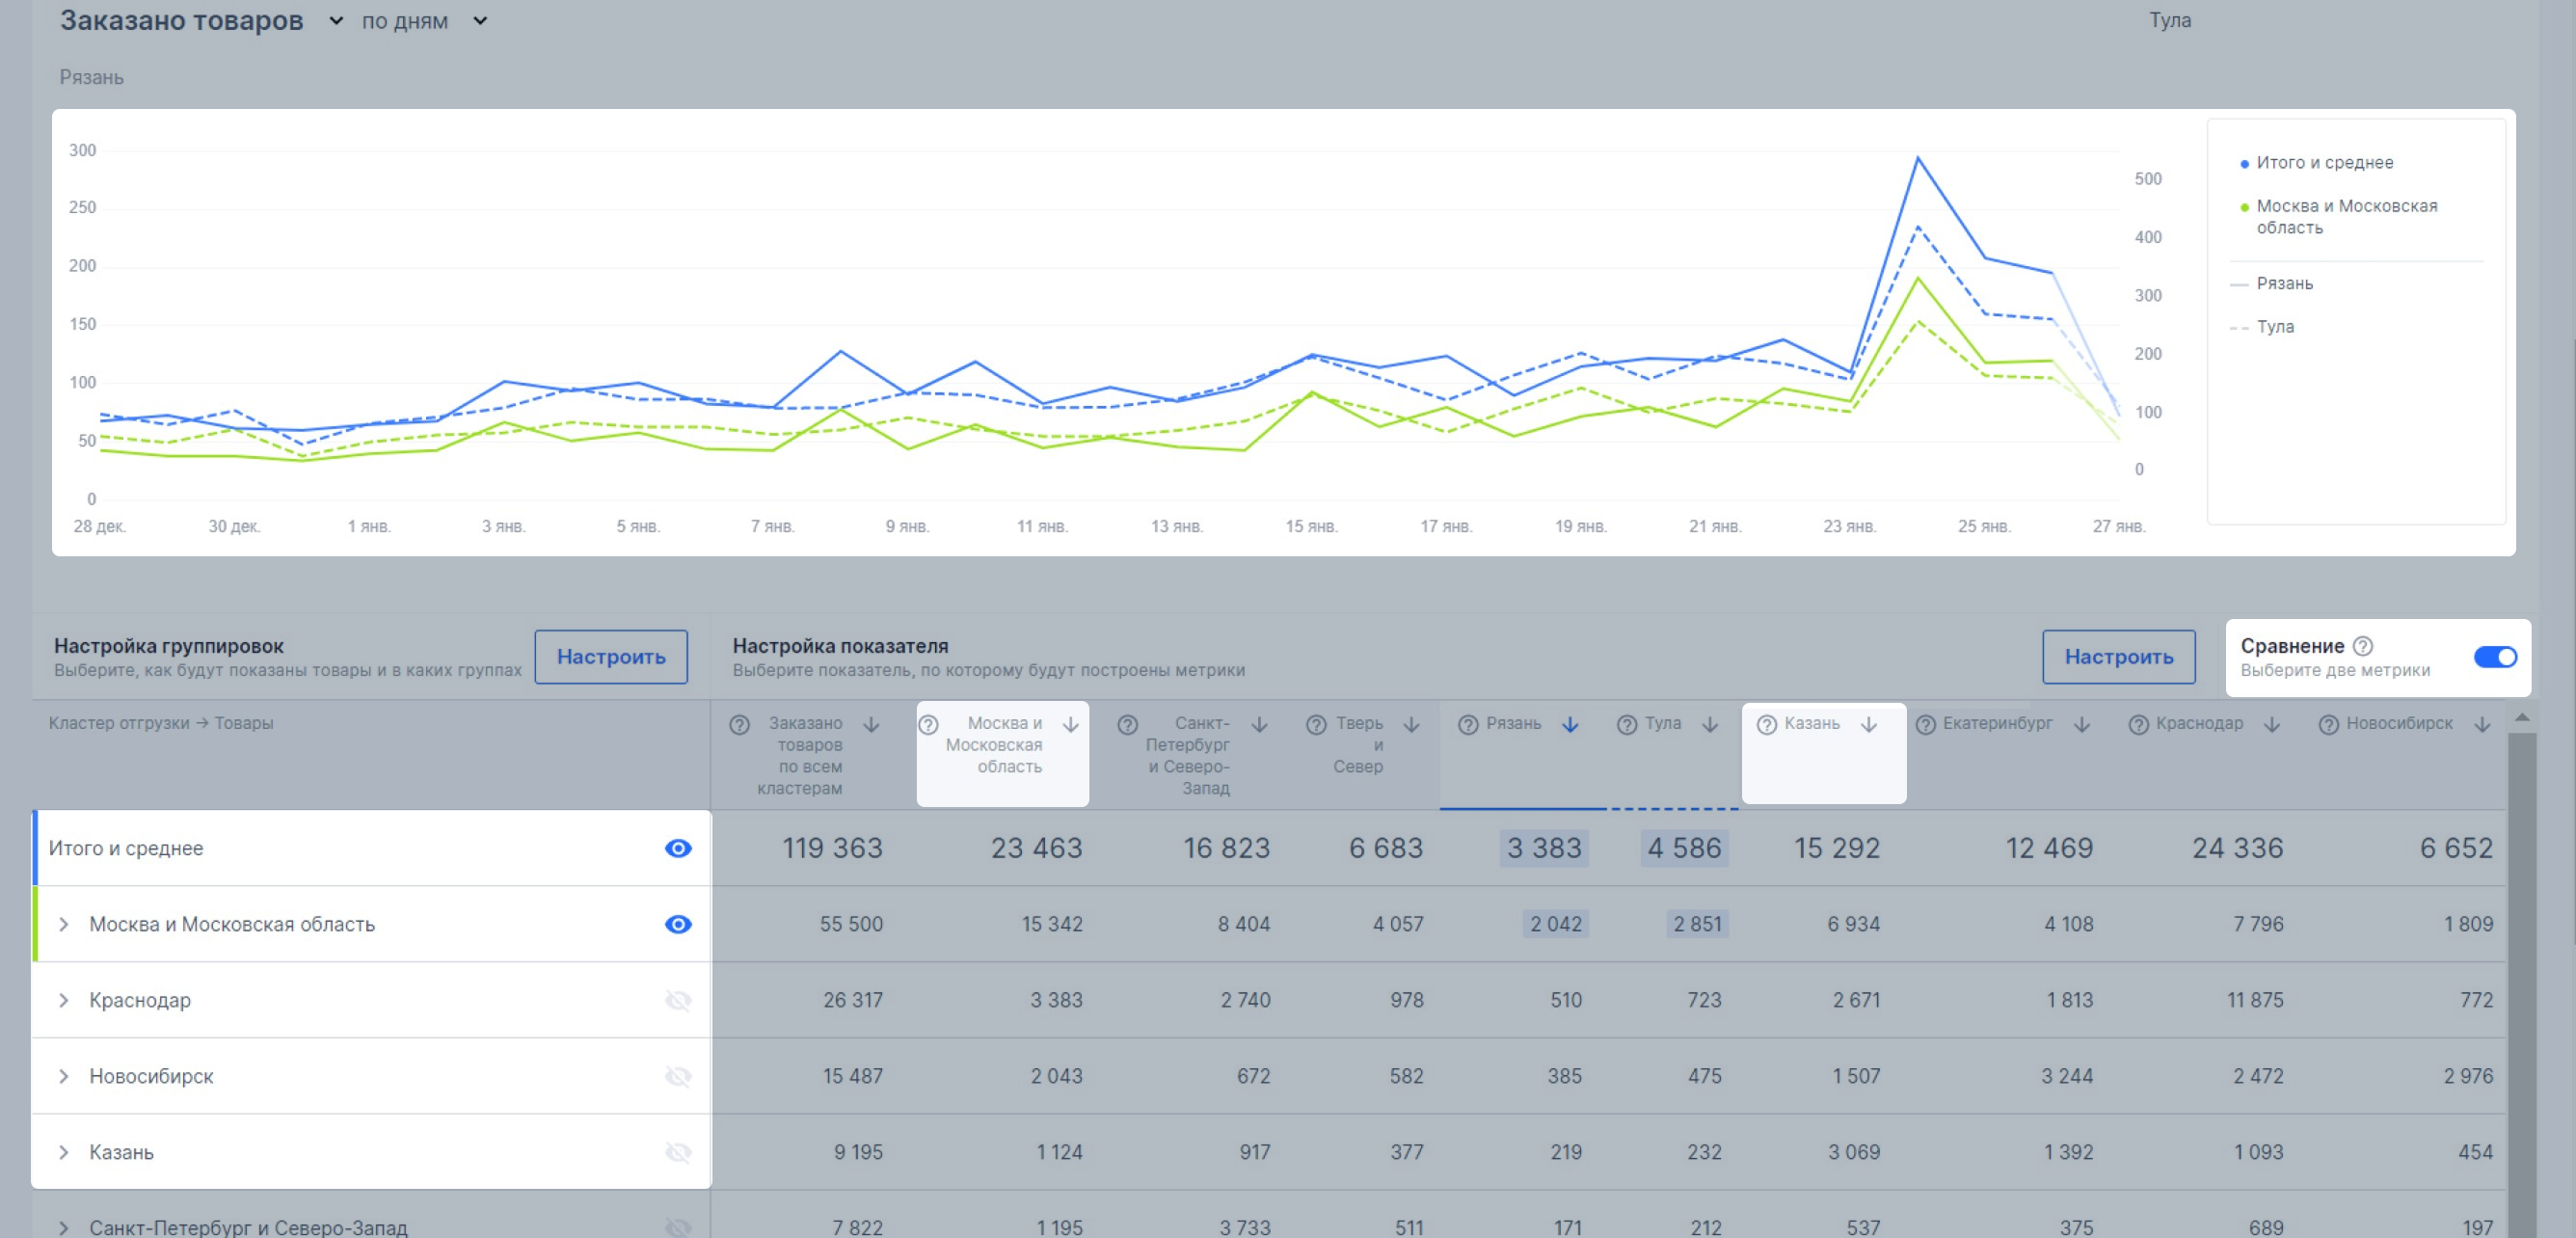Open the Заказано товаров metric dropdown
The height and width of the screenshot is (1238, 2576).
tap(336, 21)
